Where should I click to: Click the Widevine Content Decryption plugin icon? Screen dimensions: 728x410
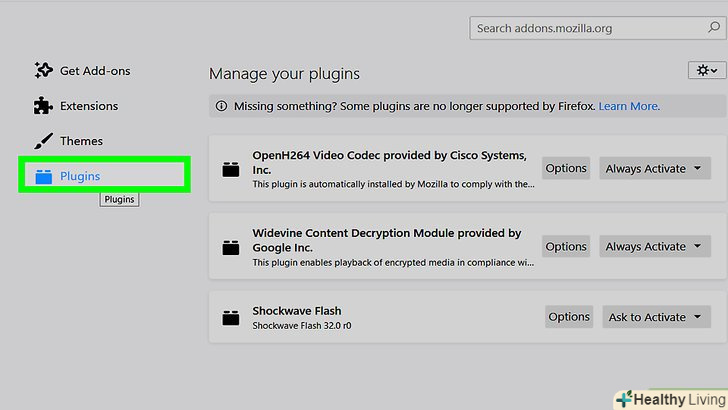tap(232, 248)
